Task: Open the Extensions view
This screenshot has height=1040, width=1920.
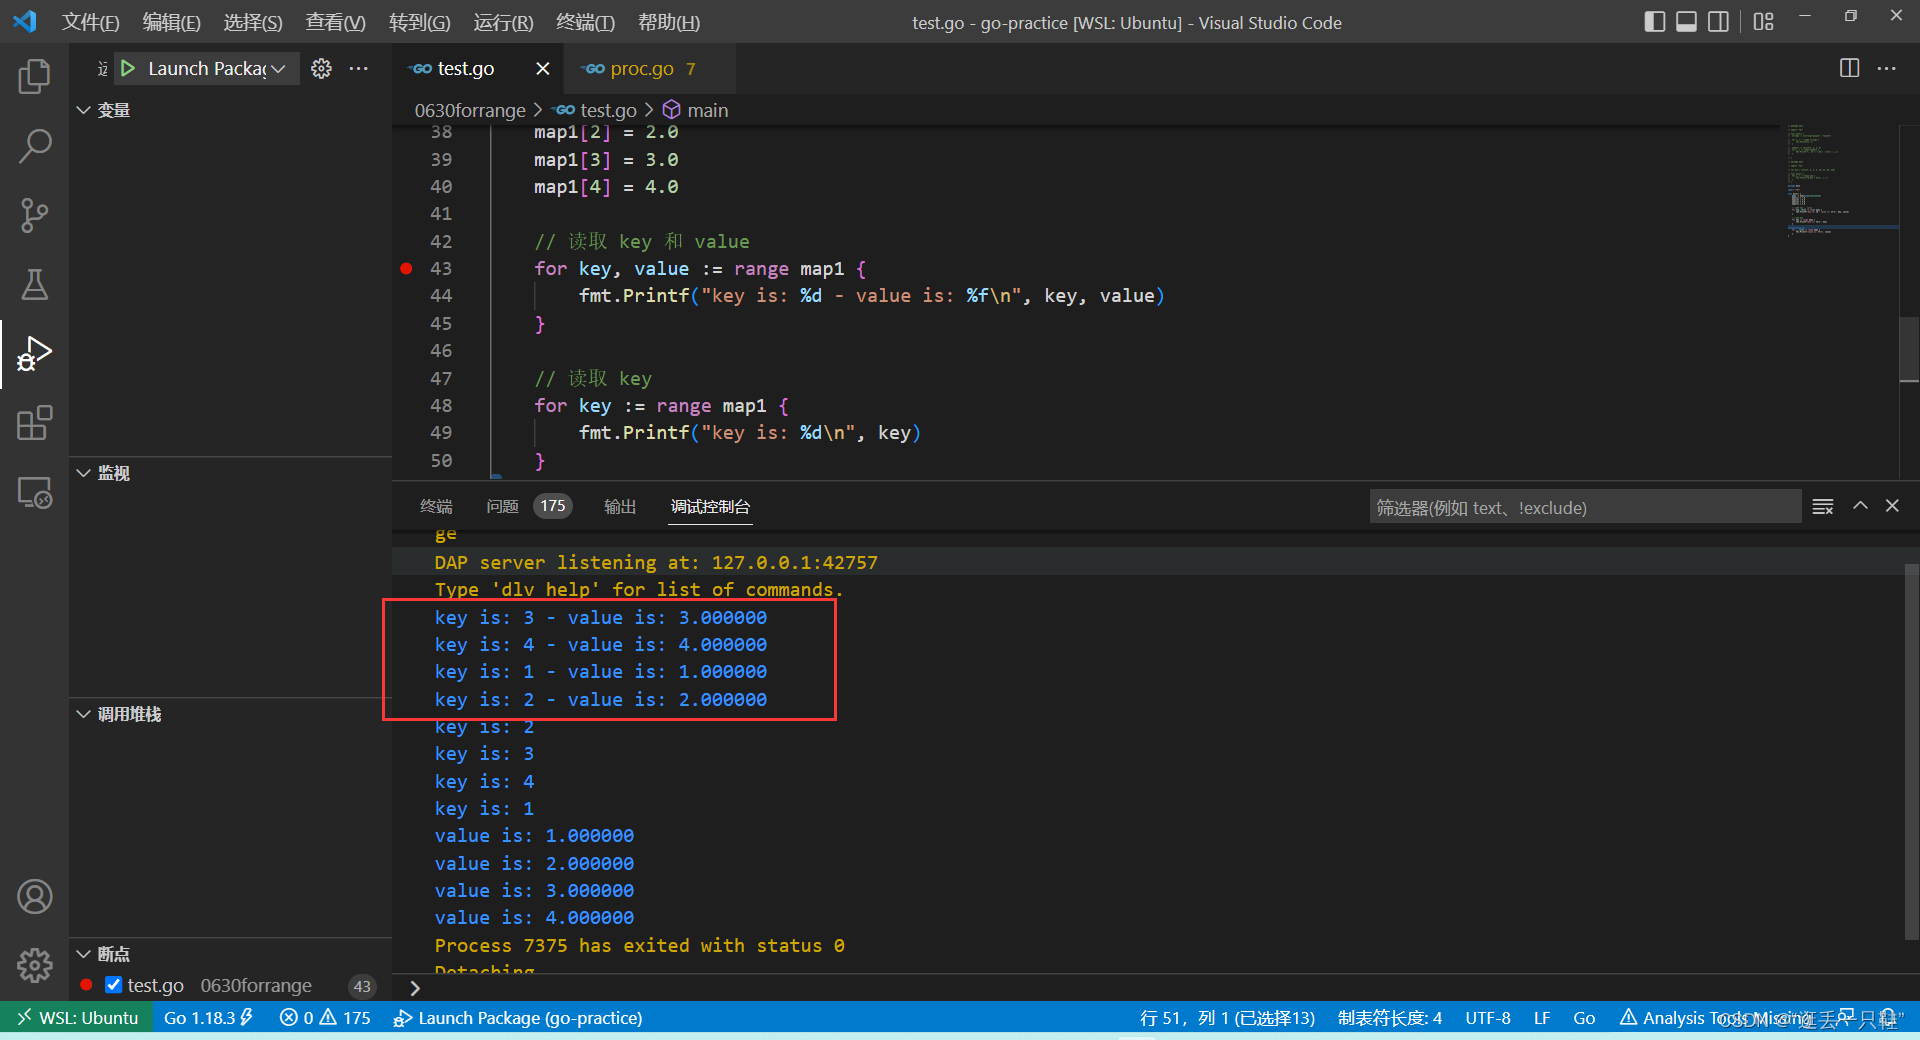Action: pos(34,423)
